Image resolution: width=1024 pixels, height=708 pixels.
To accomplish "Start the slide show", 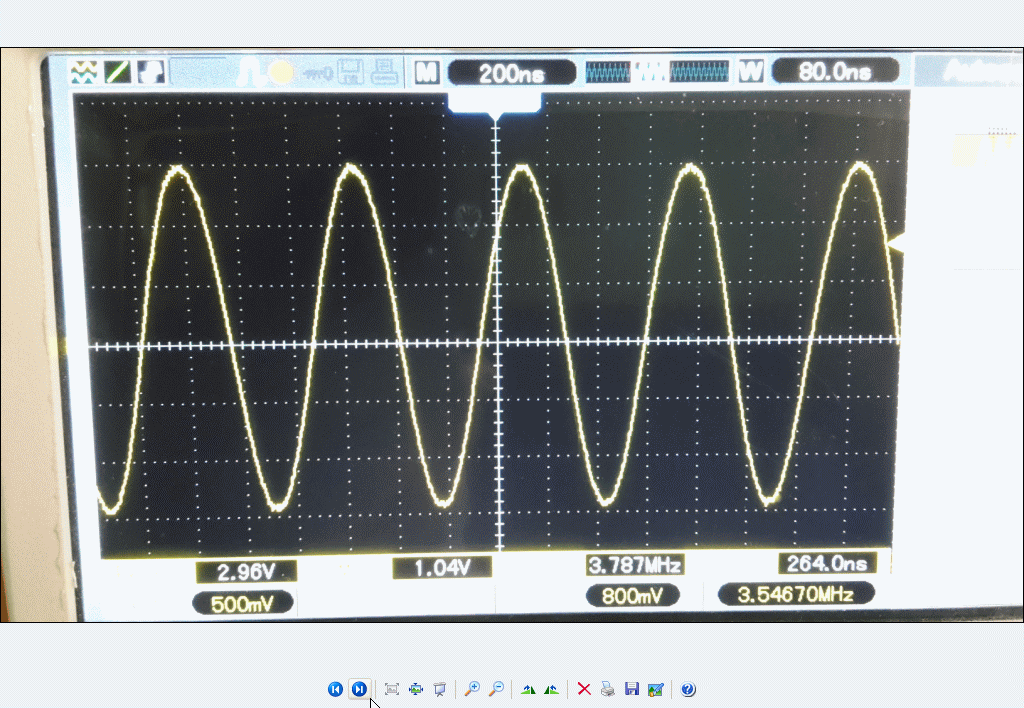I will click(x=439, y=689).
